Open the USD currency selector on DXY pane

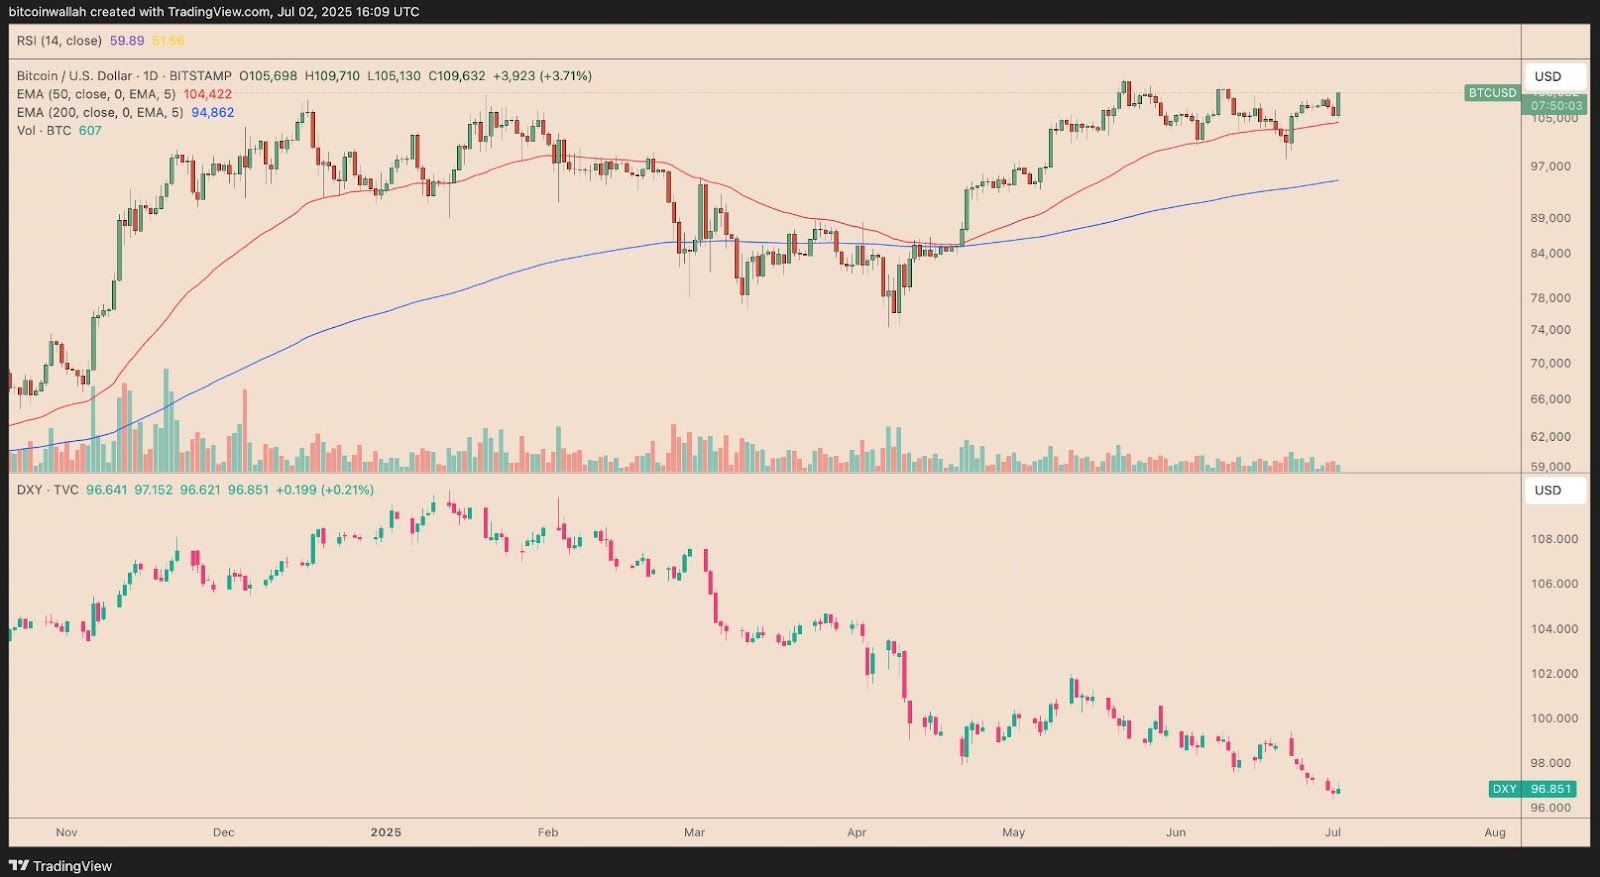(1555, 490)
